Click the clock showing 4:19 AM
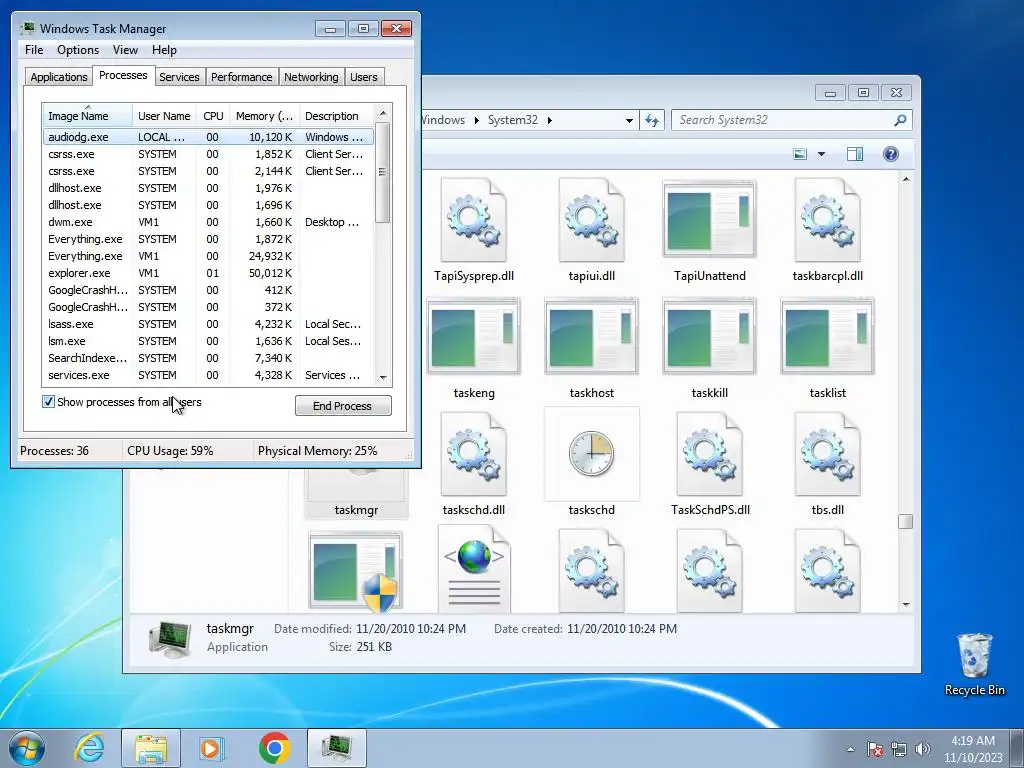This screenshot has height=768, width=1024. (972, 741)
